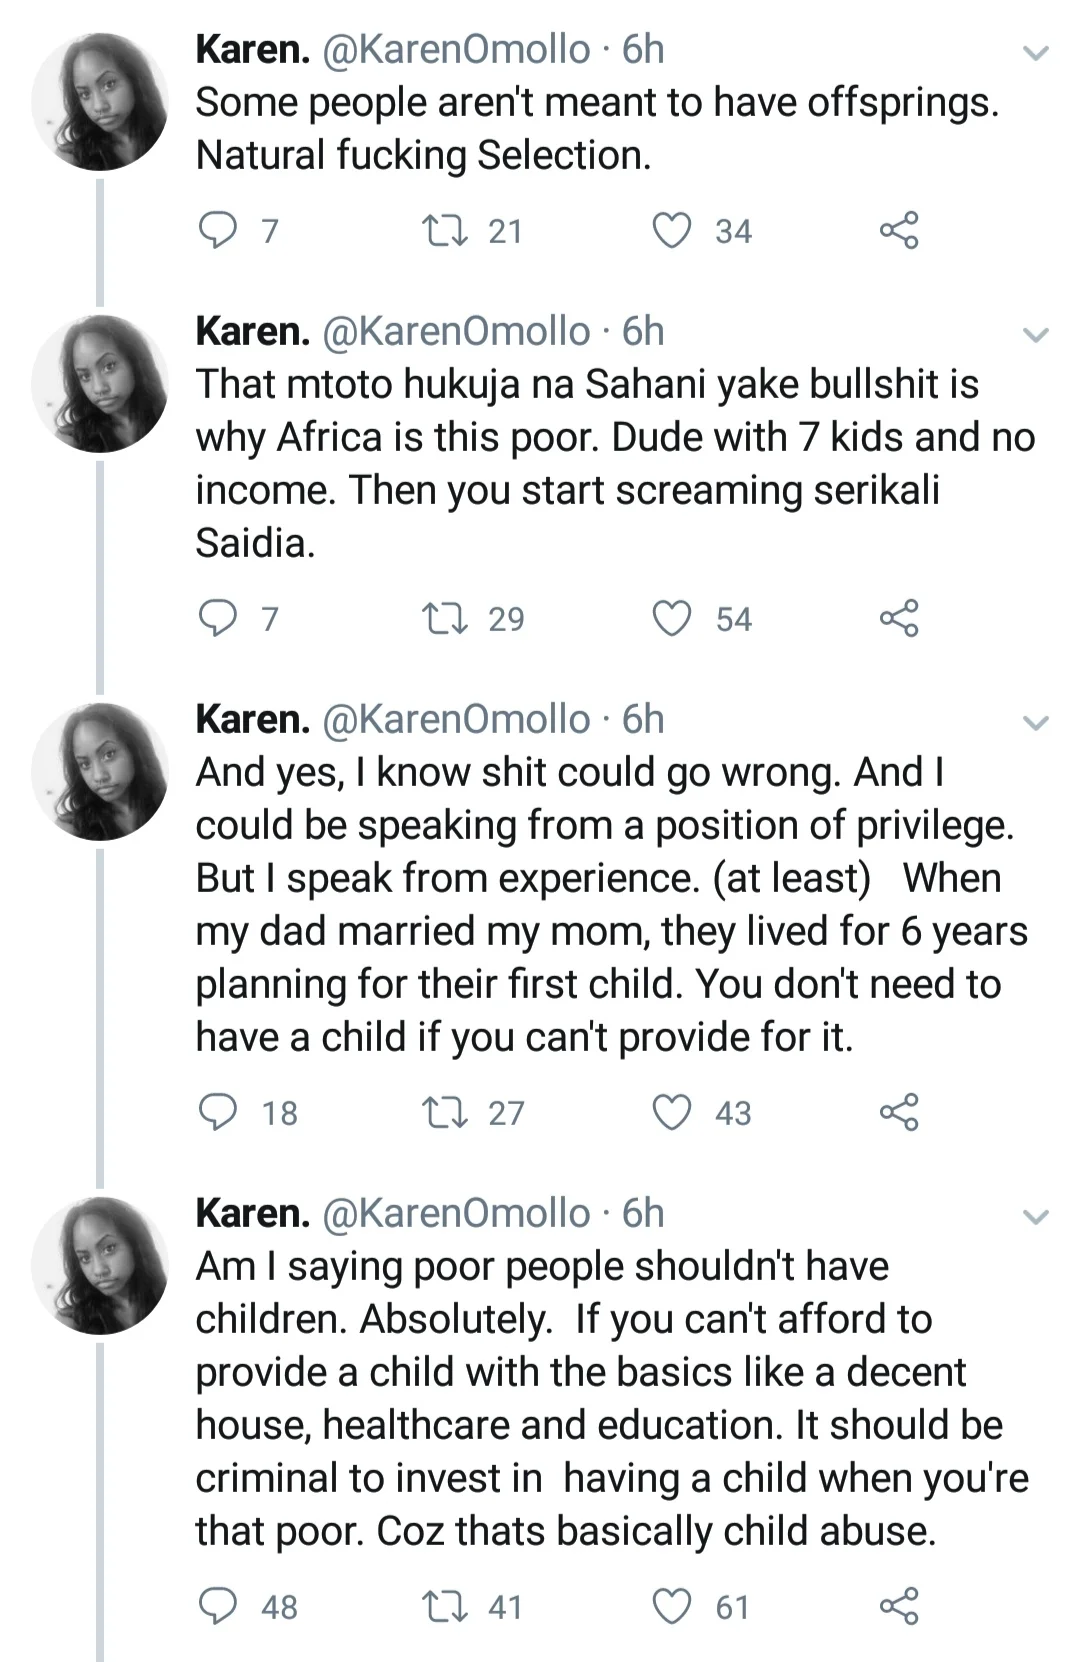Image resolution: width=1080 pixels, height=1662 pixels.
Task: Open the 'Am I saying poor people' tweet text
Action: tap(598, 1398)
